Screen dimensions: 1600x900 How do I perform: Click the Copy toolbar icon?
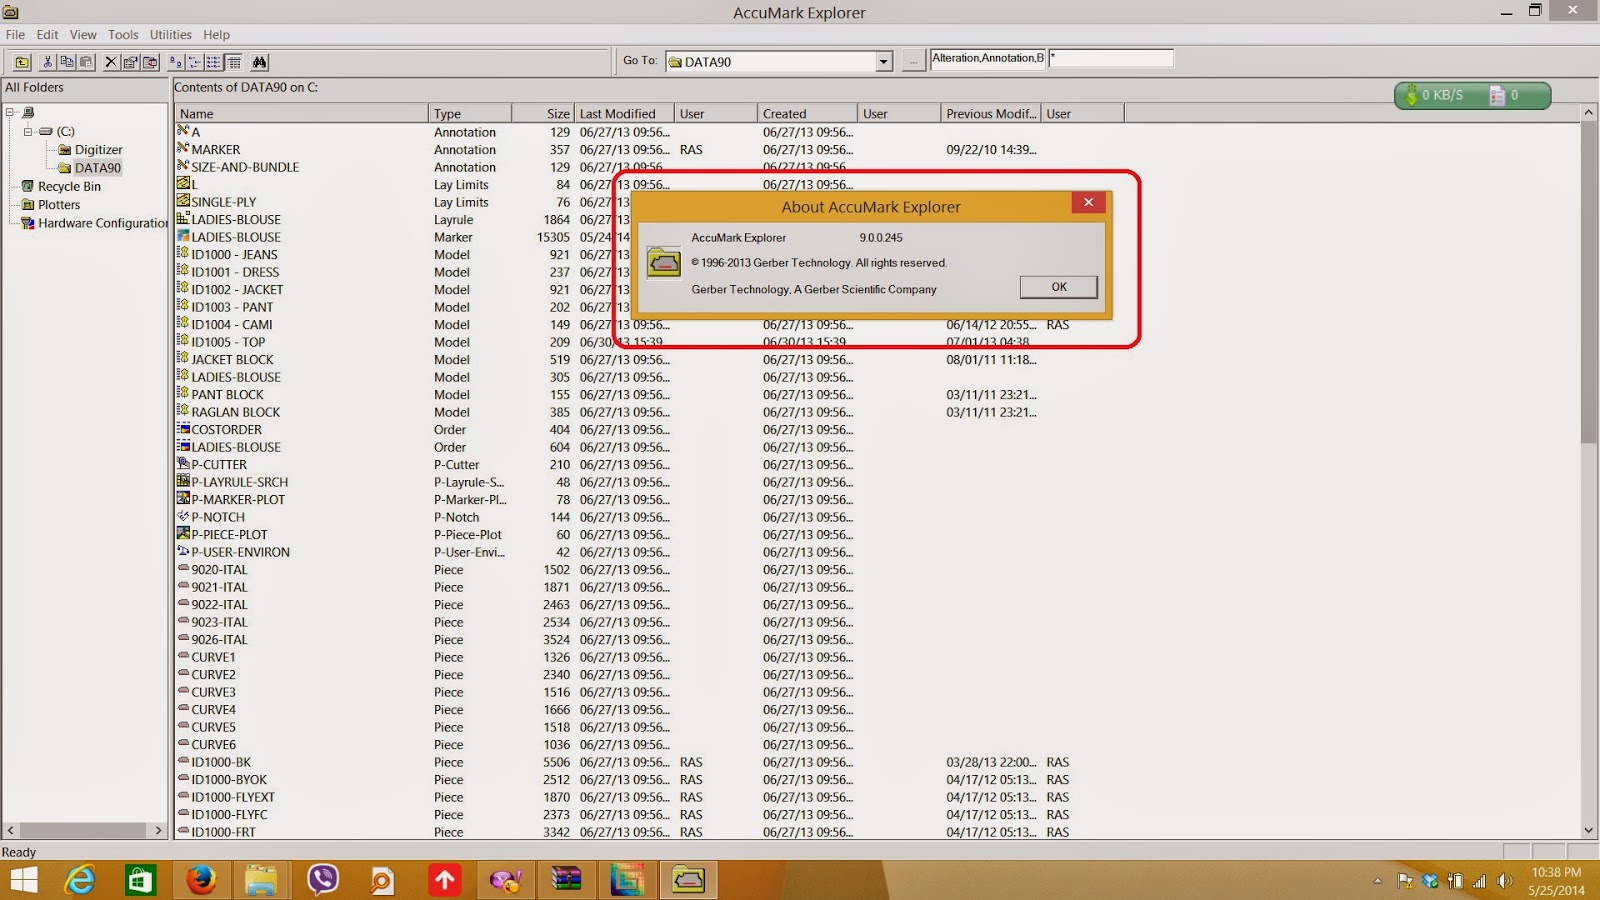pyautogui.click(x=66, y=62)
